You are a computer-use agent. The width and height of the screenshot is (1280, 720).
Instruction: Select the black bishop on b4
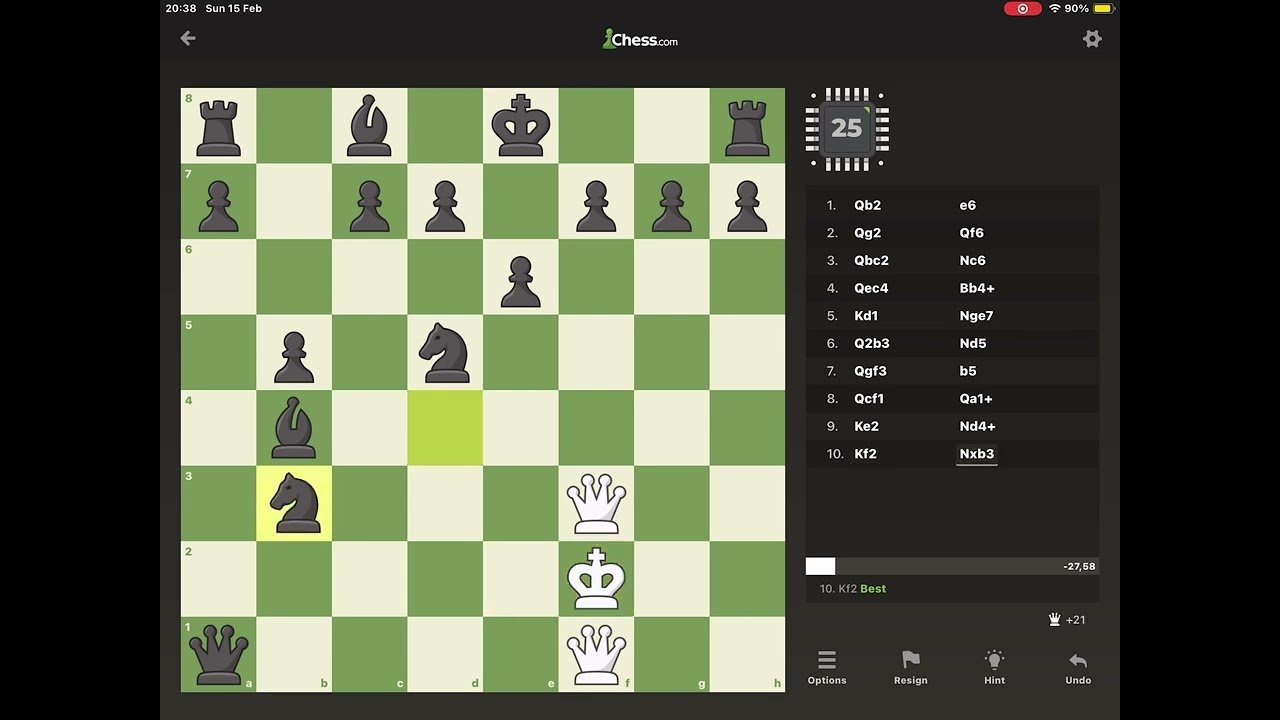click(294, 427)
